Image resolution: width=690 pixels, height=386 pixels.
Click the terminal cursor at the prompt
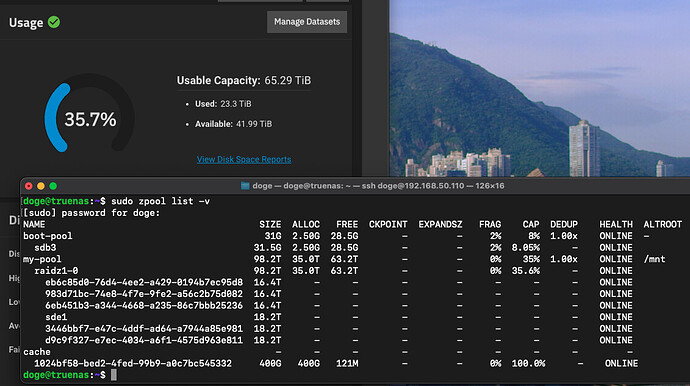(114, 375)
